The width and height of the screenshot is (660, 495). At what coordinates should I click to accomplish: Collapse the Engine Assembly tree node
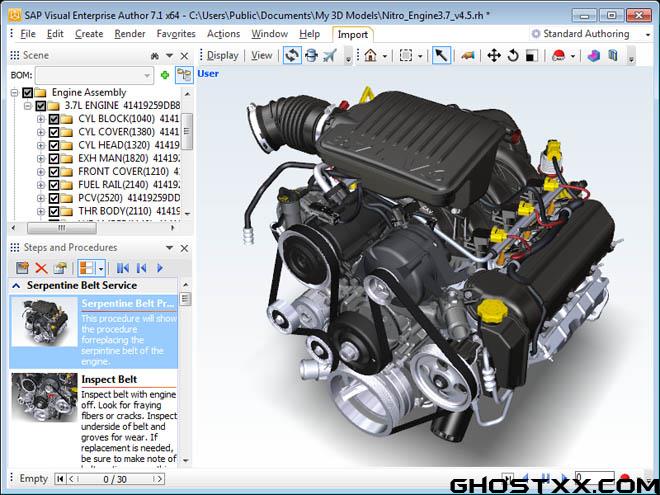click(14, 92)
